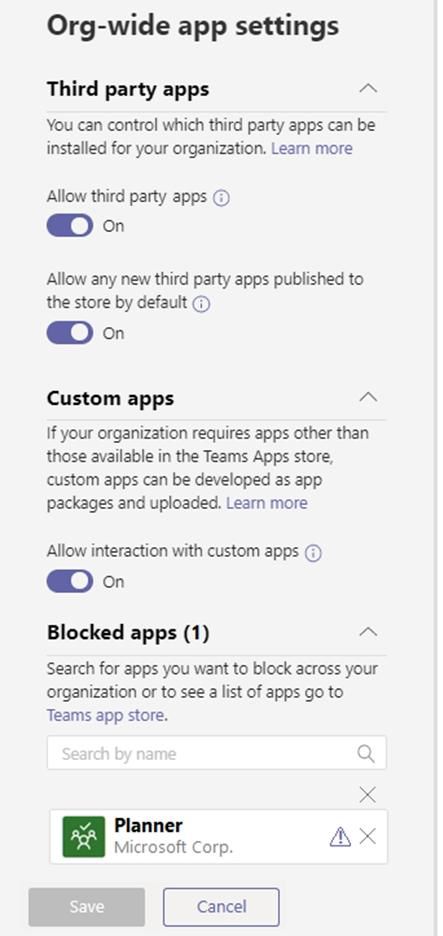Open Learn more link for custom apps
The width and height of the screenshot is (443, 936).
[267, 503]
